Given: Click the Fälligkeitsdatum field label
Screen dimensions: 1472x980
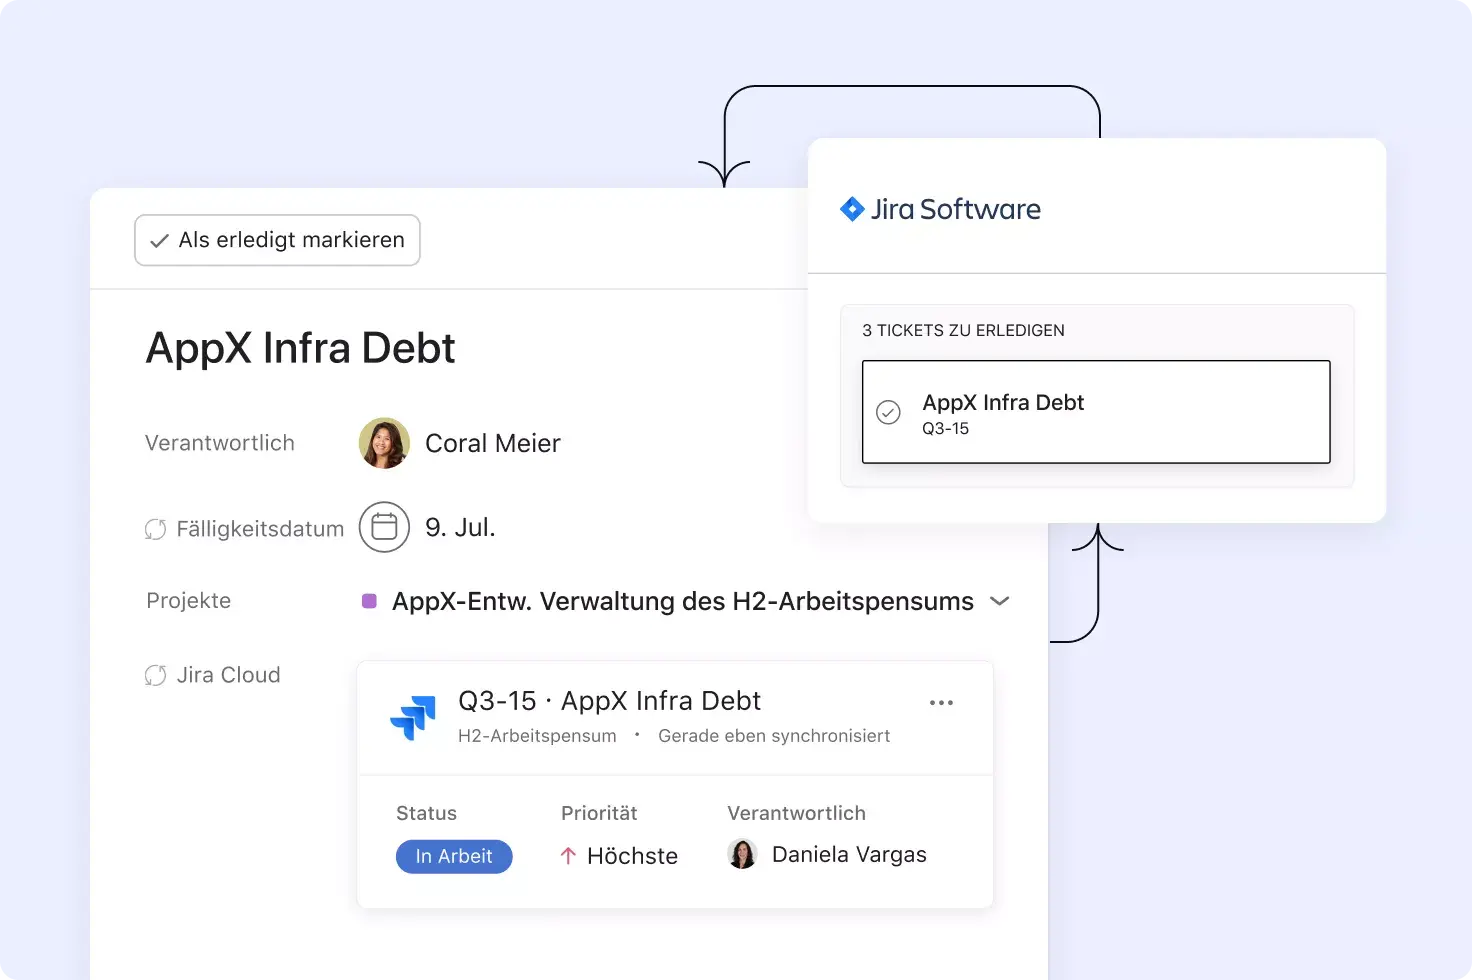Looking at the screenshot, I should pyautogui.click(x=260, y=529).
